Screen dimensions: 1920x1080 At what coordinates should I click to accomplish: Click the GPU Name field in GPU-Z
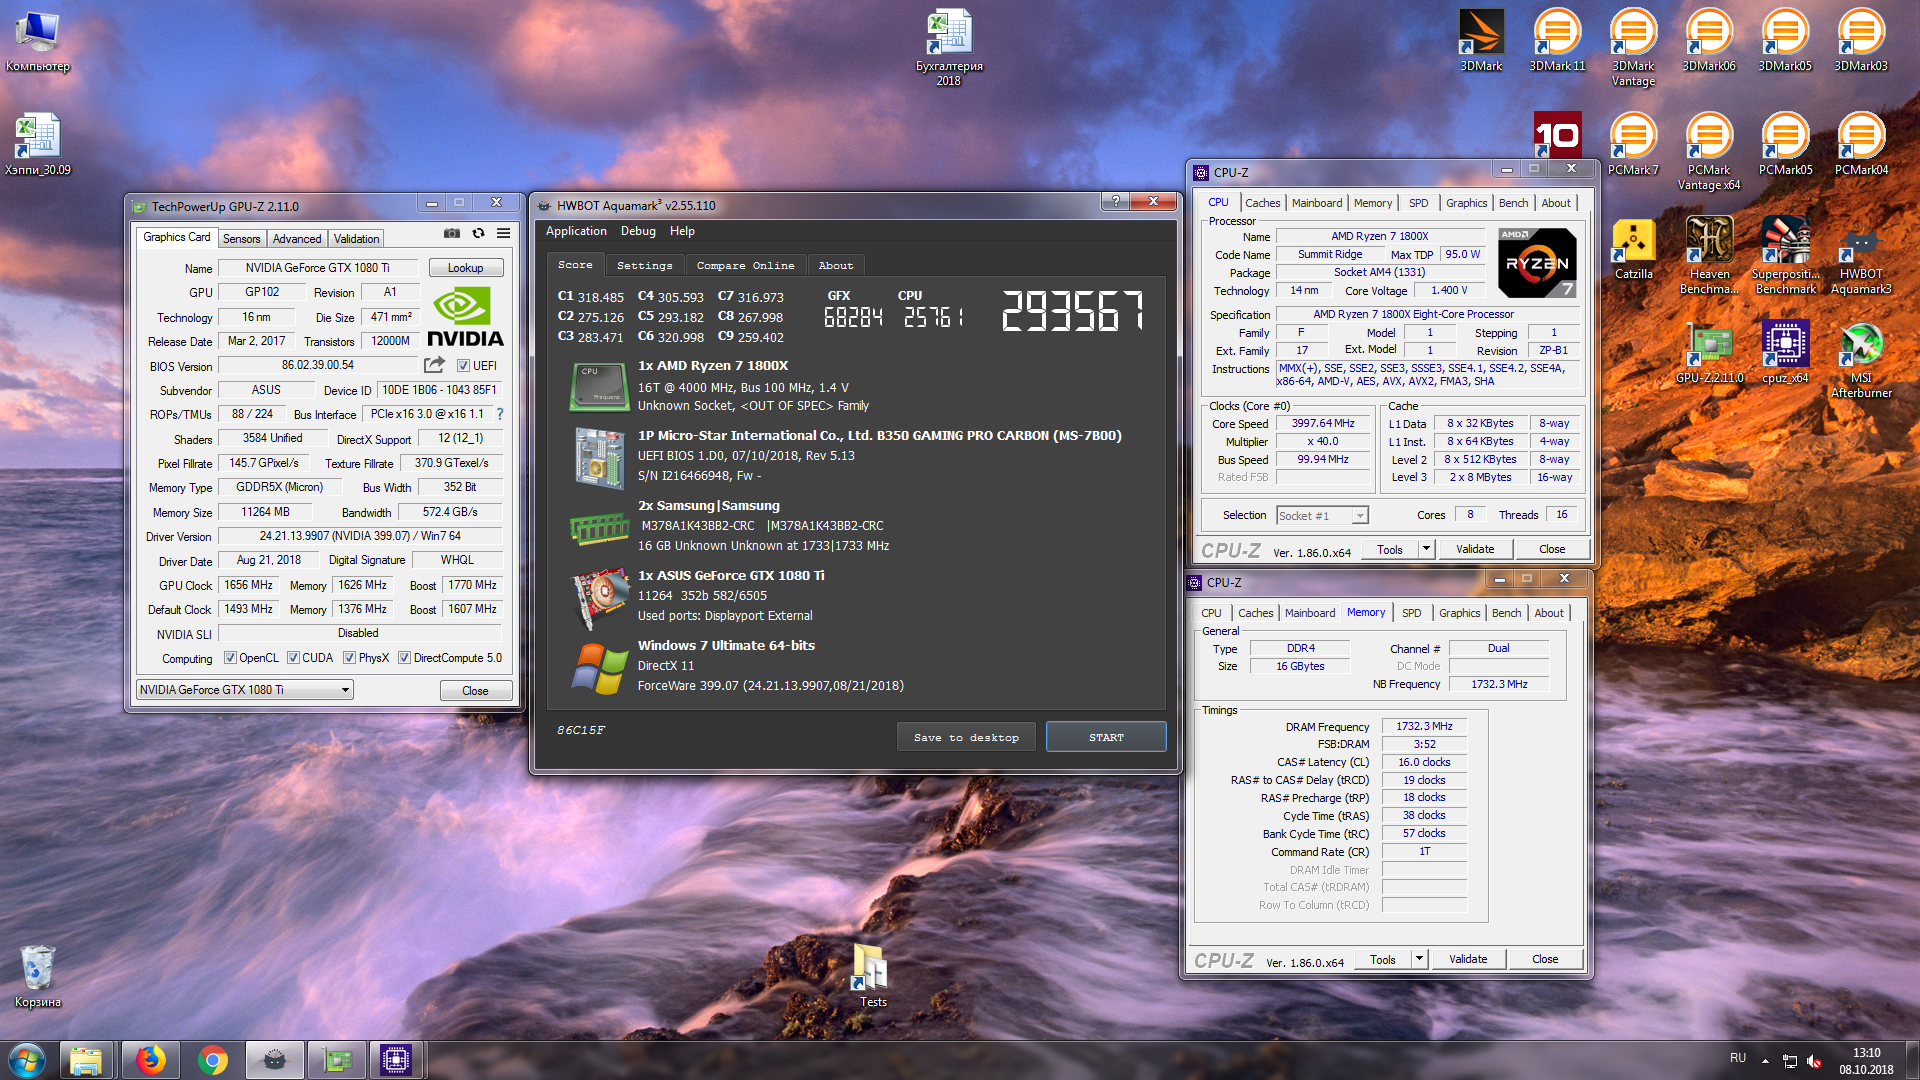317,268
